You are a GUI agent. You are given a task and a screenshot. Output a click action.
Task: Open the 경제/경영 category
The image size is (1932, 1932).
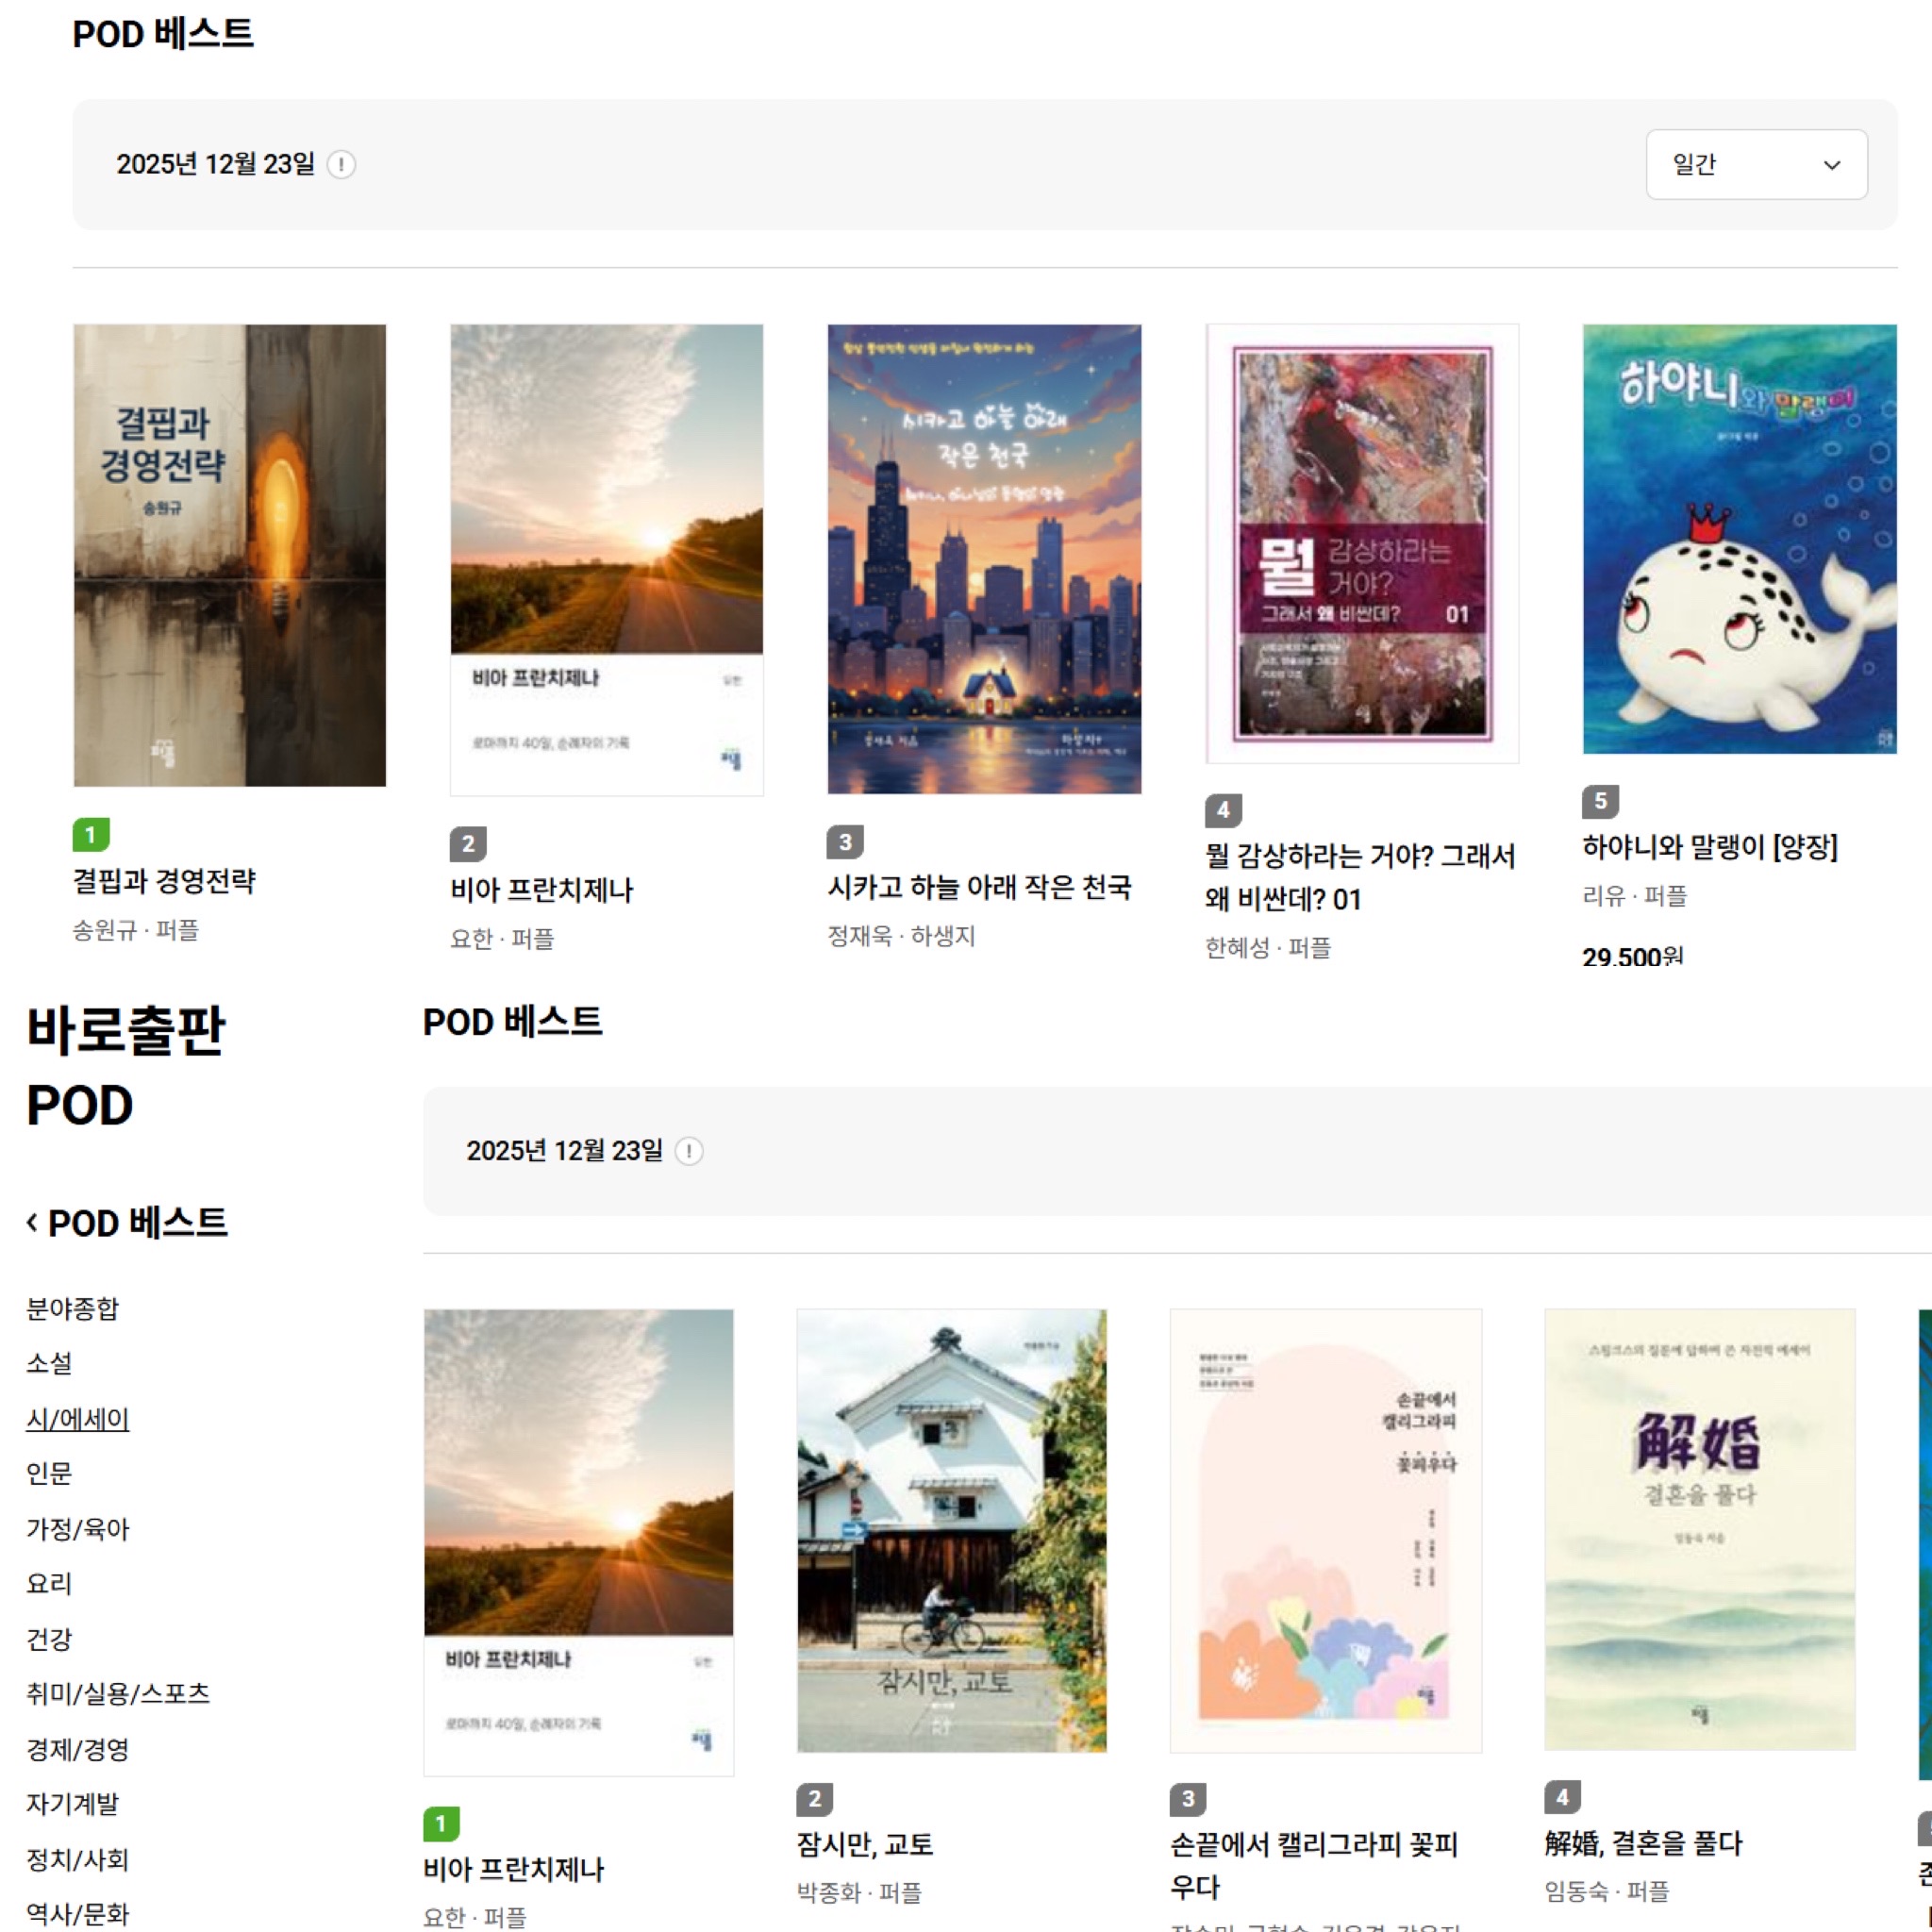pos(77,1749)
